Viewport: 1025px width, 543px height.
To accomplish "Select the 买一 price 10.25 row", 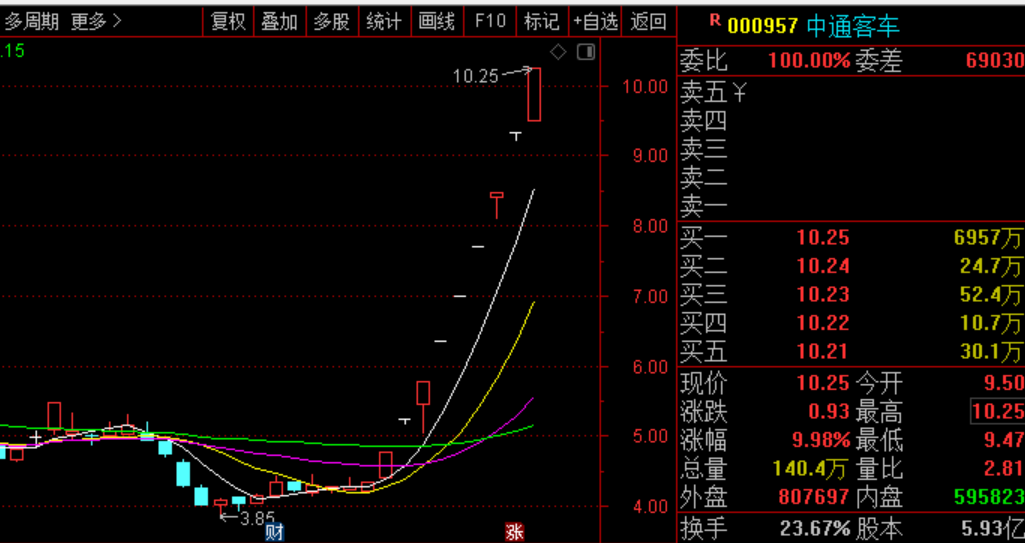I will pyautogui.click(x=822, y=238).
